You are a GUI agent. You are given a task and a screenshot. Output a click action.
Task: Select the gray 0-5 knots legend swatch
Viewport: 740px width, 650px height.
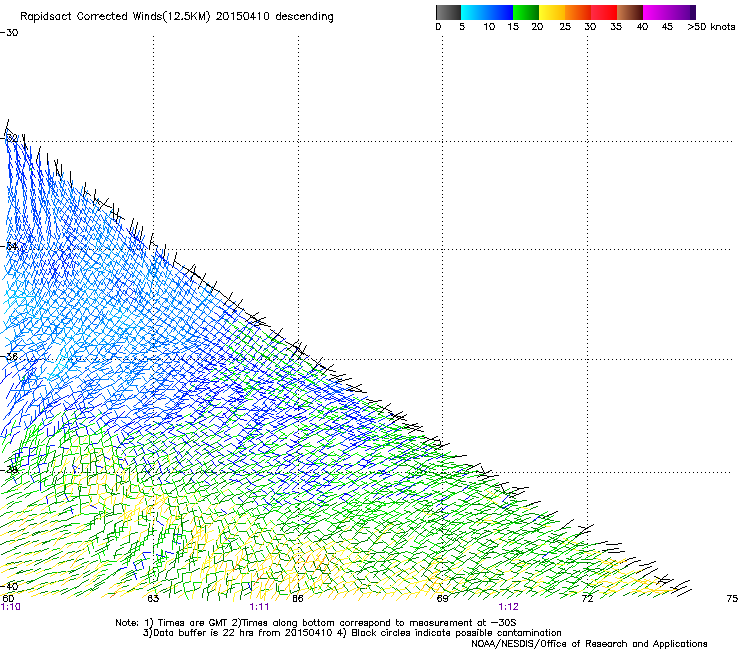tap(448, 12)
